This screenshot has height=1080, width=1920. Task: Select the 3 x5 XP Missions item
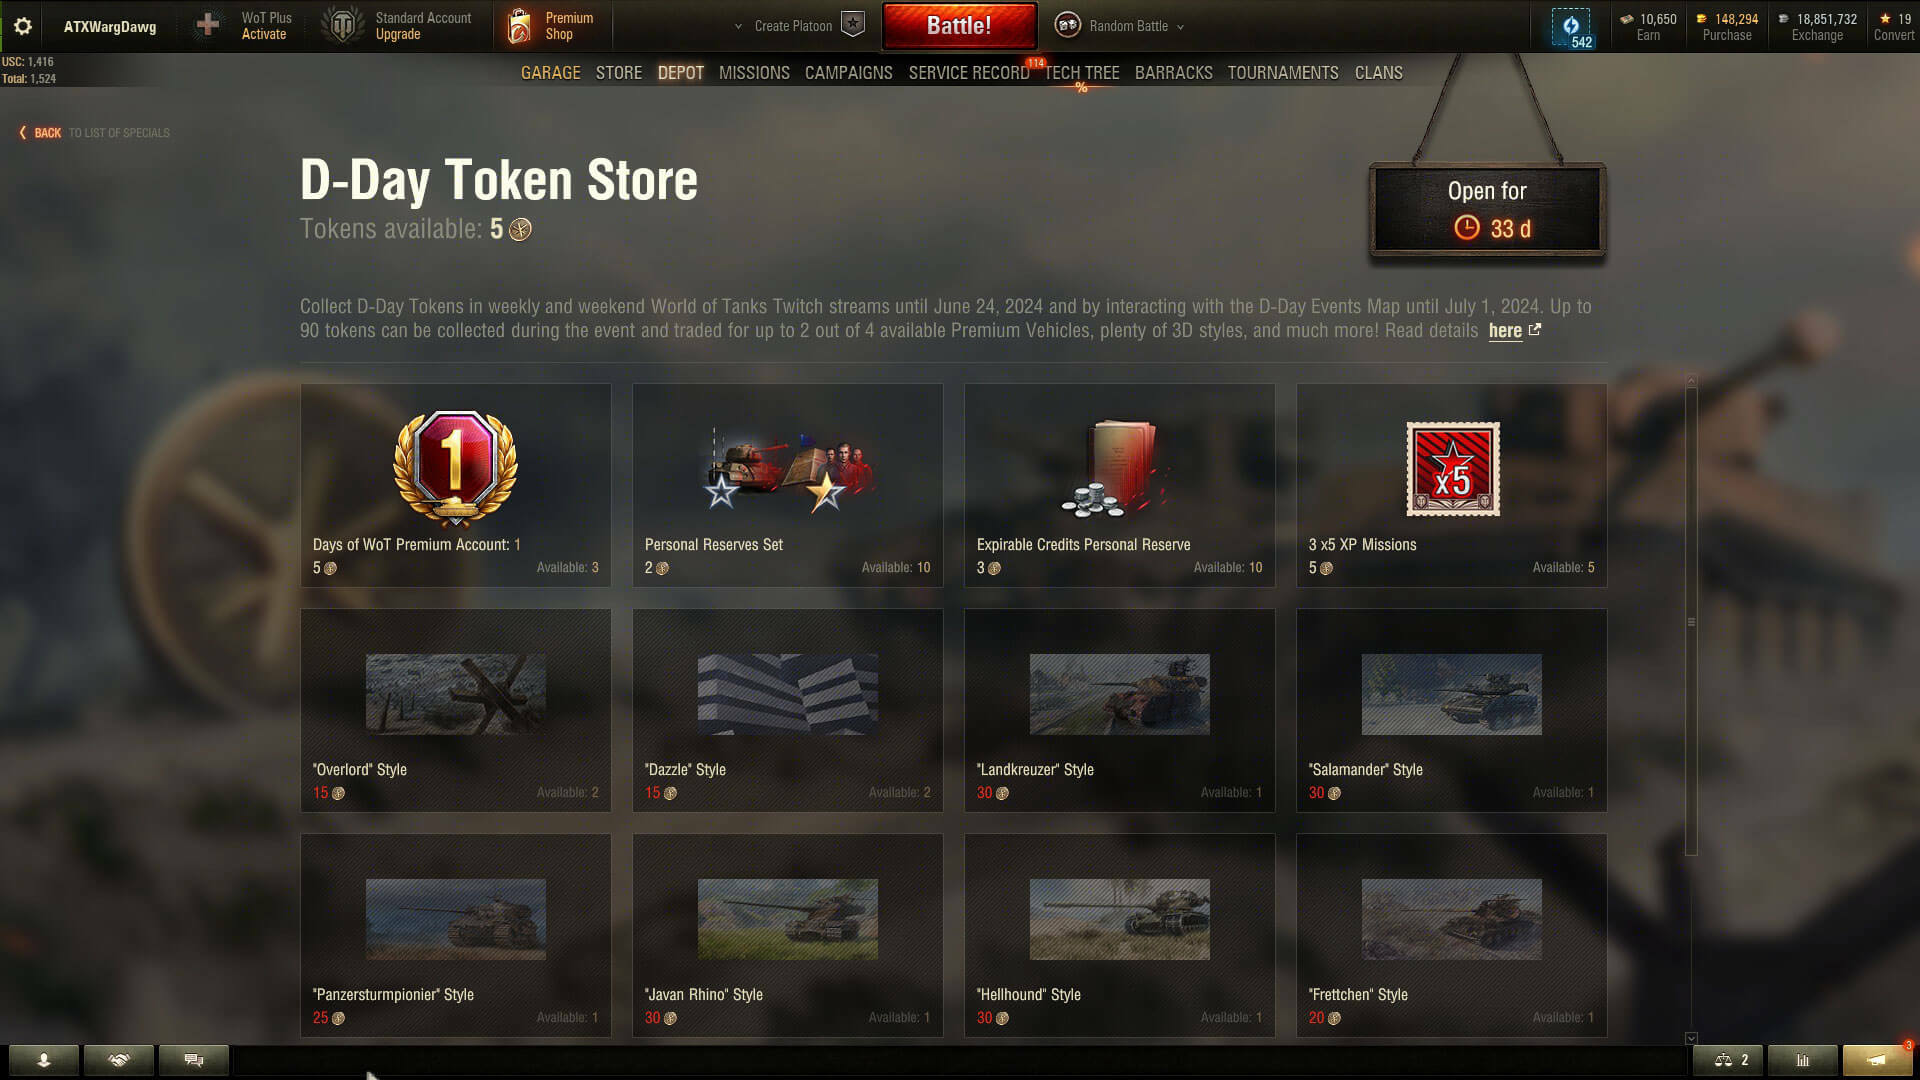1452,485
